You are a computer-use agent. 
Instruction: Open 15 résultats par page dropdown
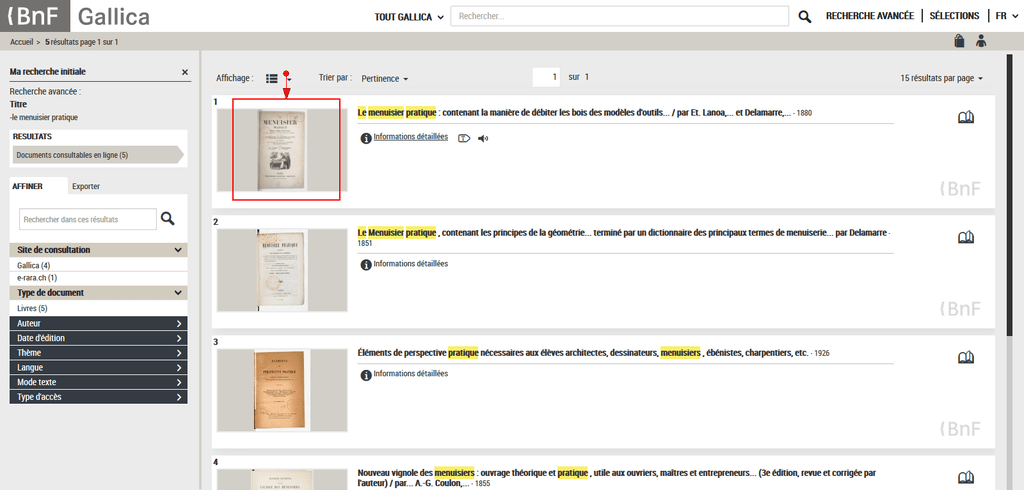click(941, 78)
